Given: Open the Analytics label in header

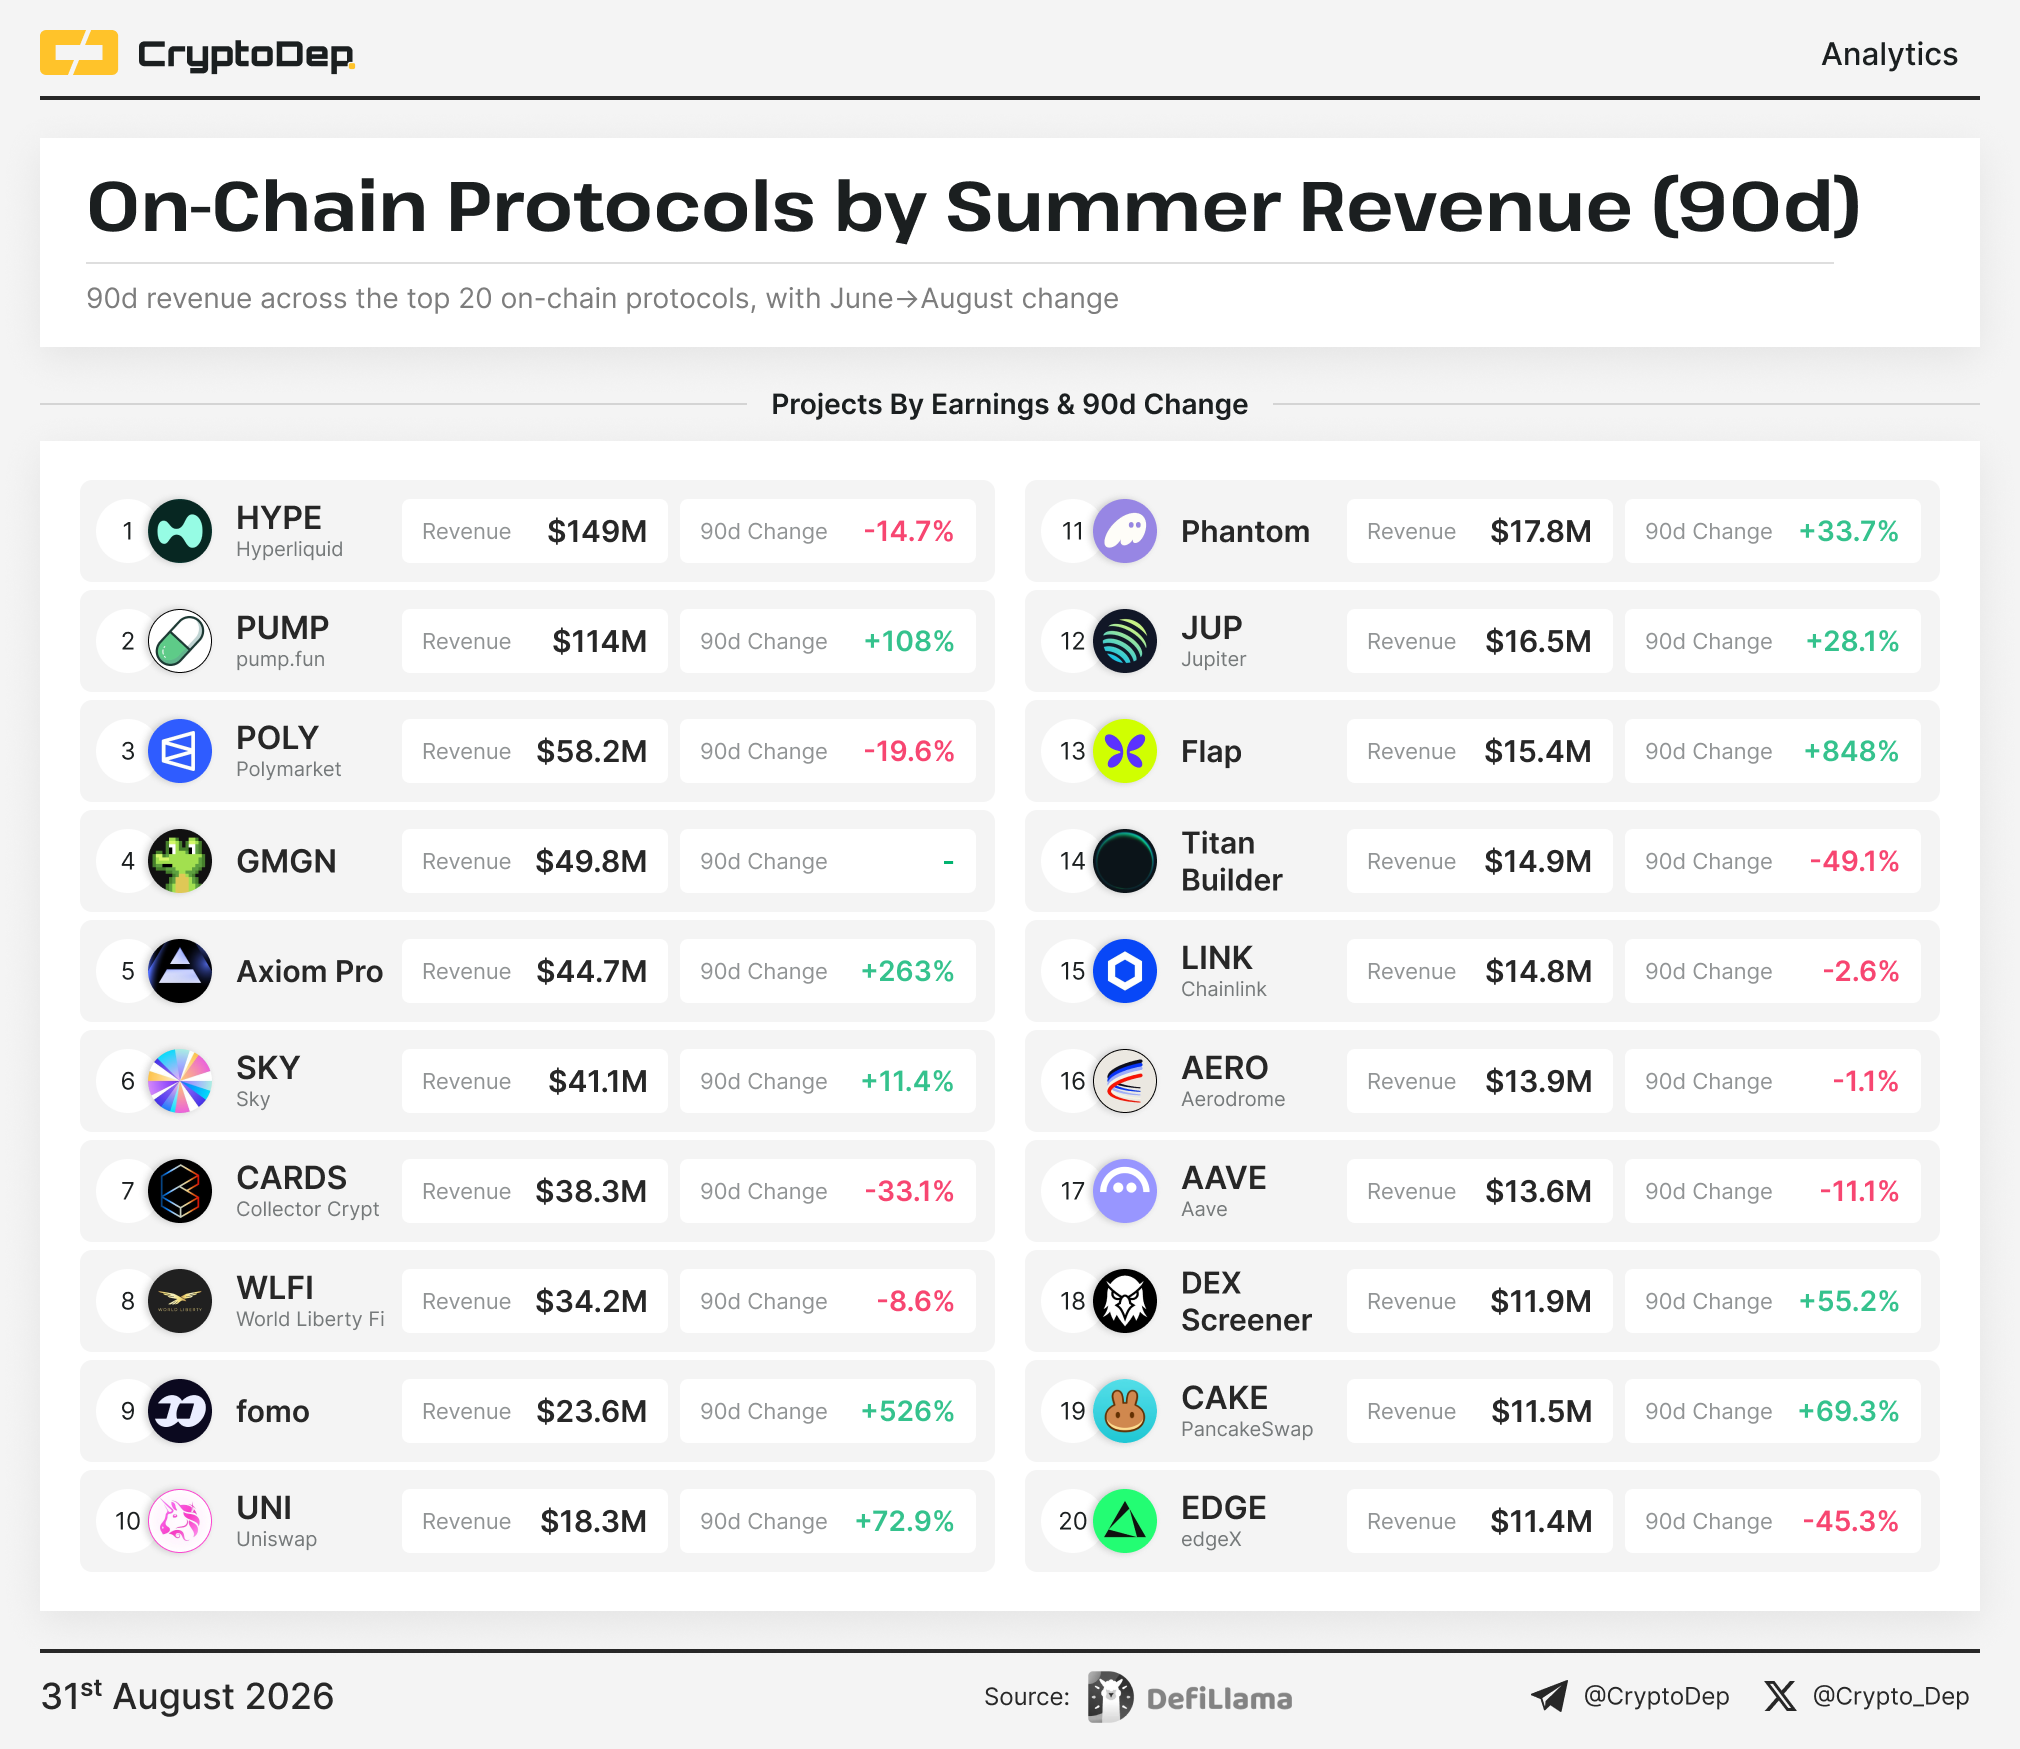Looking at the screenshot, I should (1889, 54).
